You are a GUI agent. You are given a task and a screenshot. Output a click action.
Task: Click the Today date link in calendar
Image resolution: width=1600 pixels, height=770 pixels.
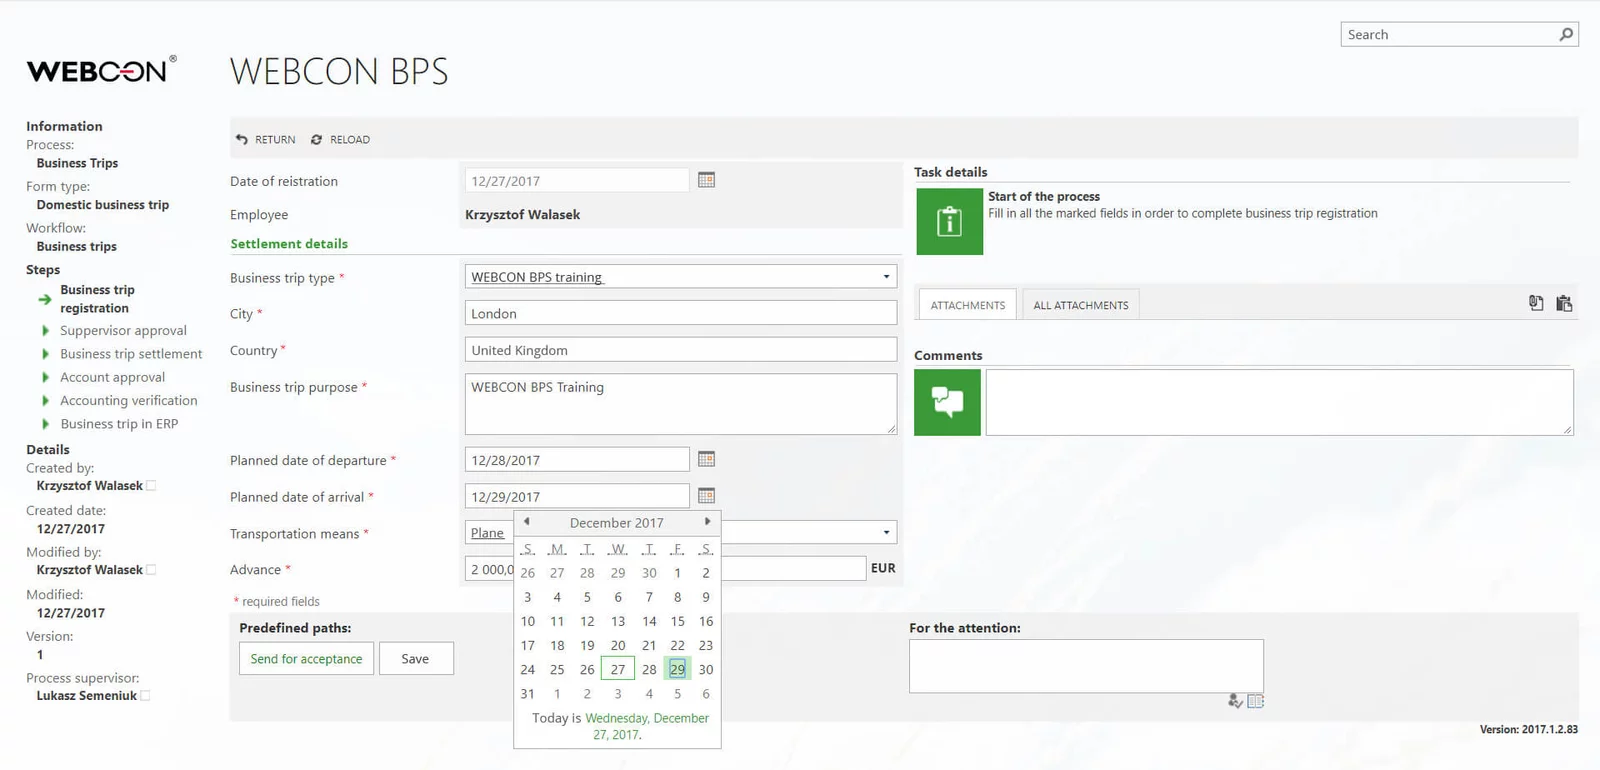coord(646,726)
